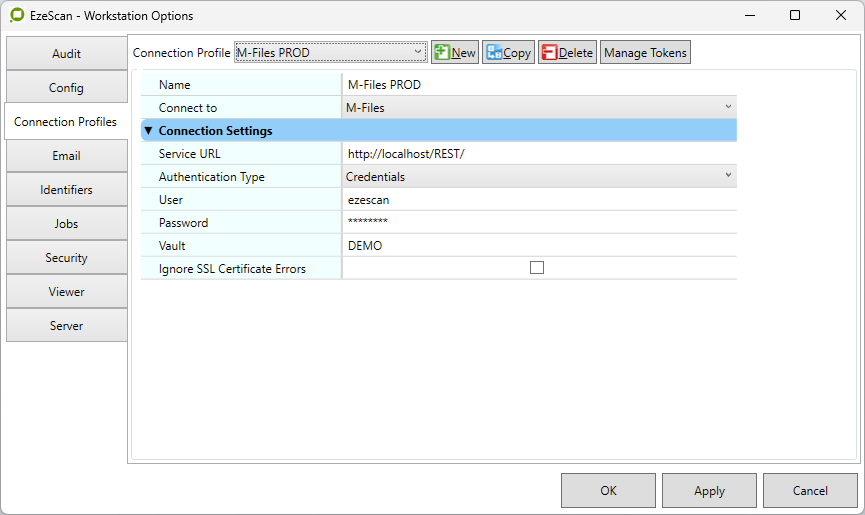Select the Vault text field
The width and height of the screenshot is (865, 515).
click(x=538, y=246)
